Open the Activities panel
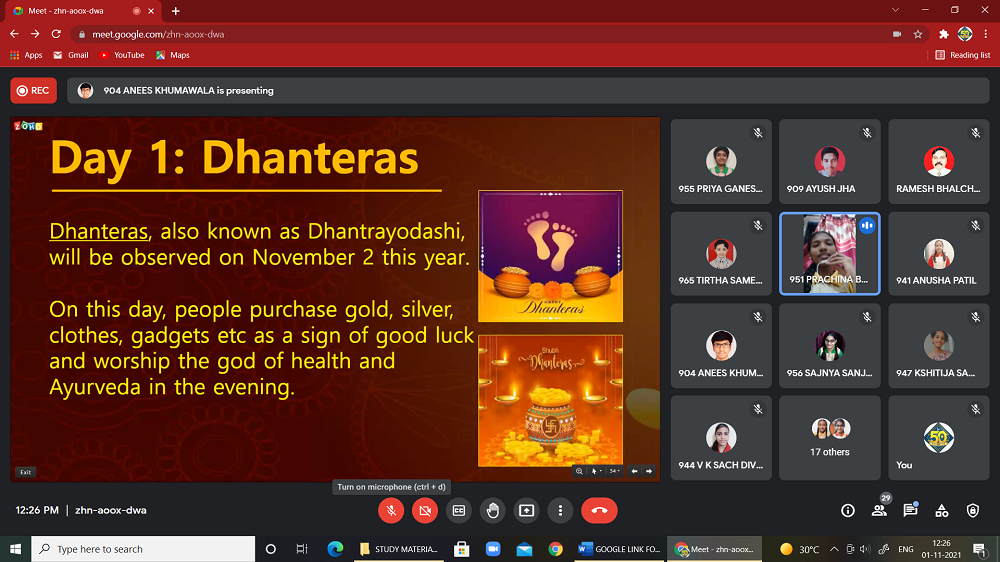 (x=942, y=510)
